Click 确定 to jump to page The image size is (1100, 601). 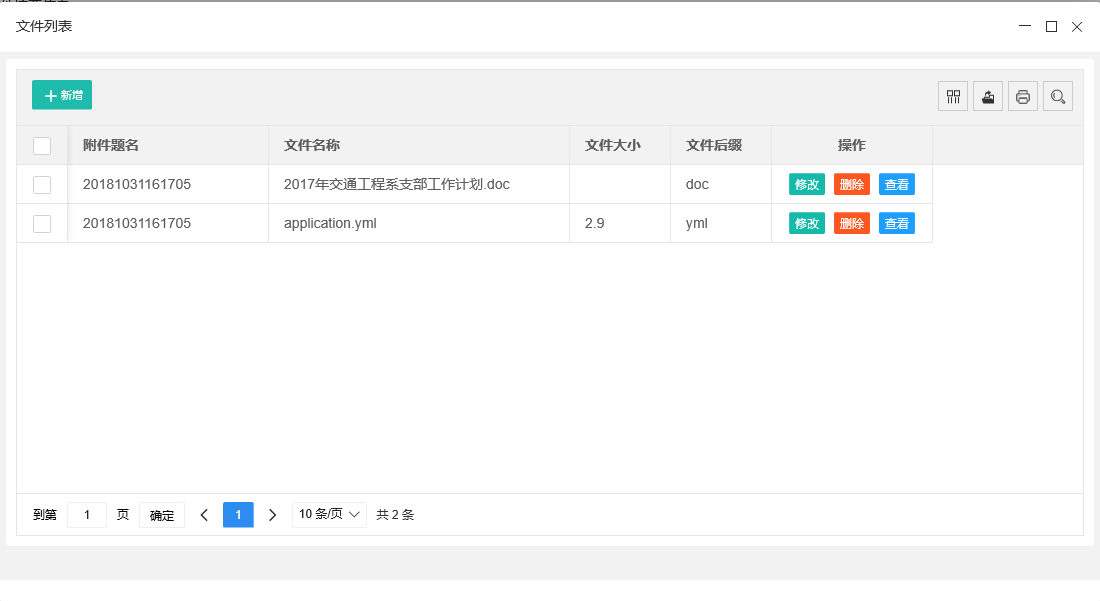coord(162,516)
